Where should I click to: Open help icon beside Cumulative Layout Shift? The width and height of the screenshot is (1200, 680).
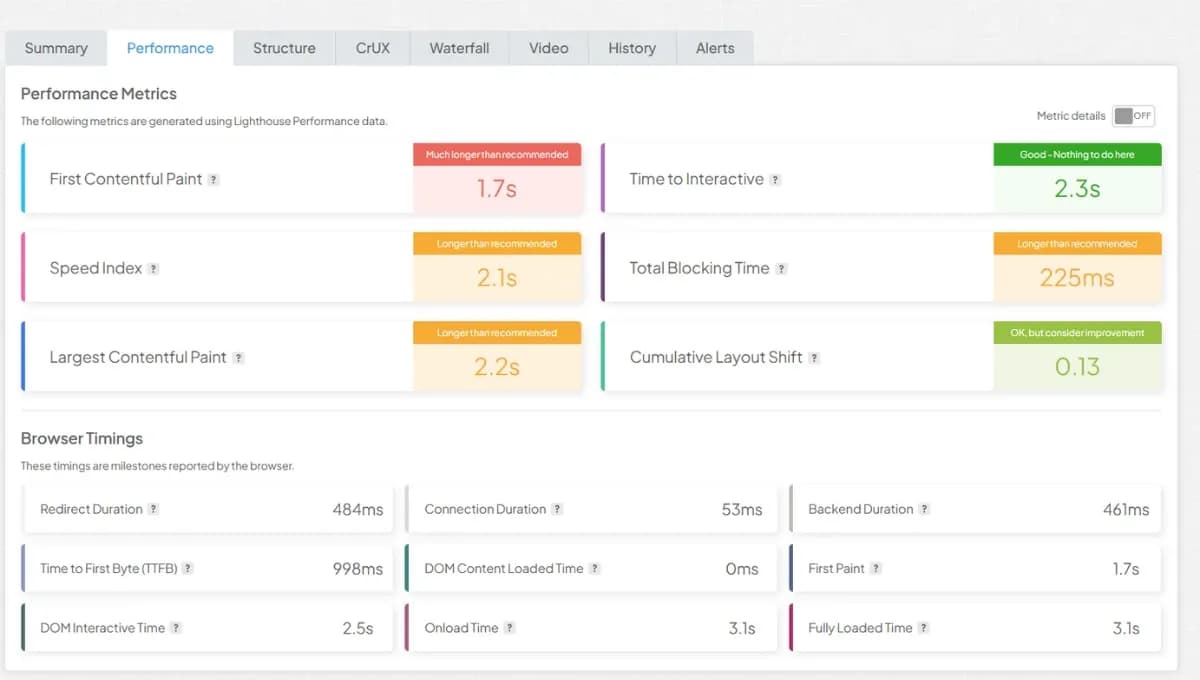pos(814,358)
